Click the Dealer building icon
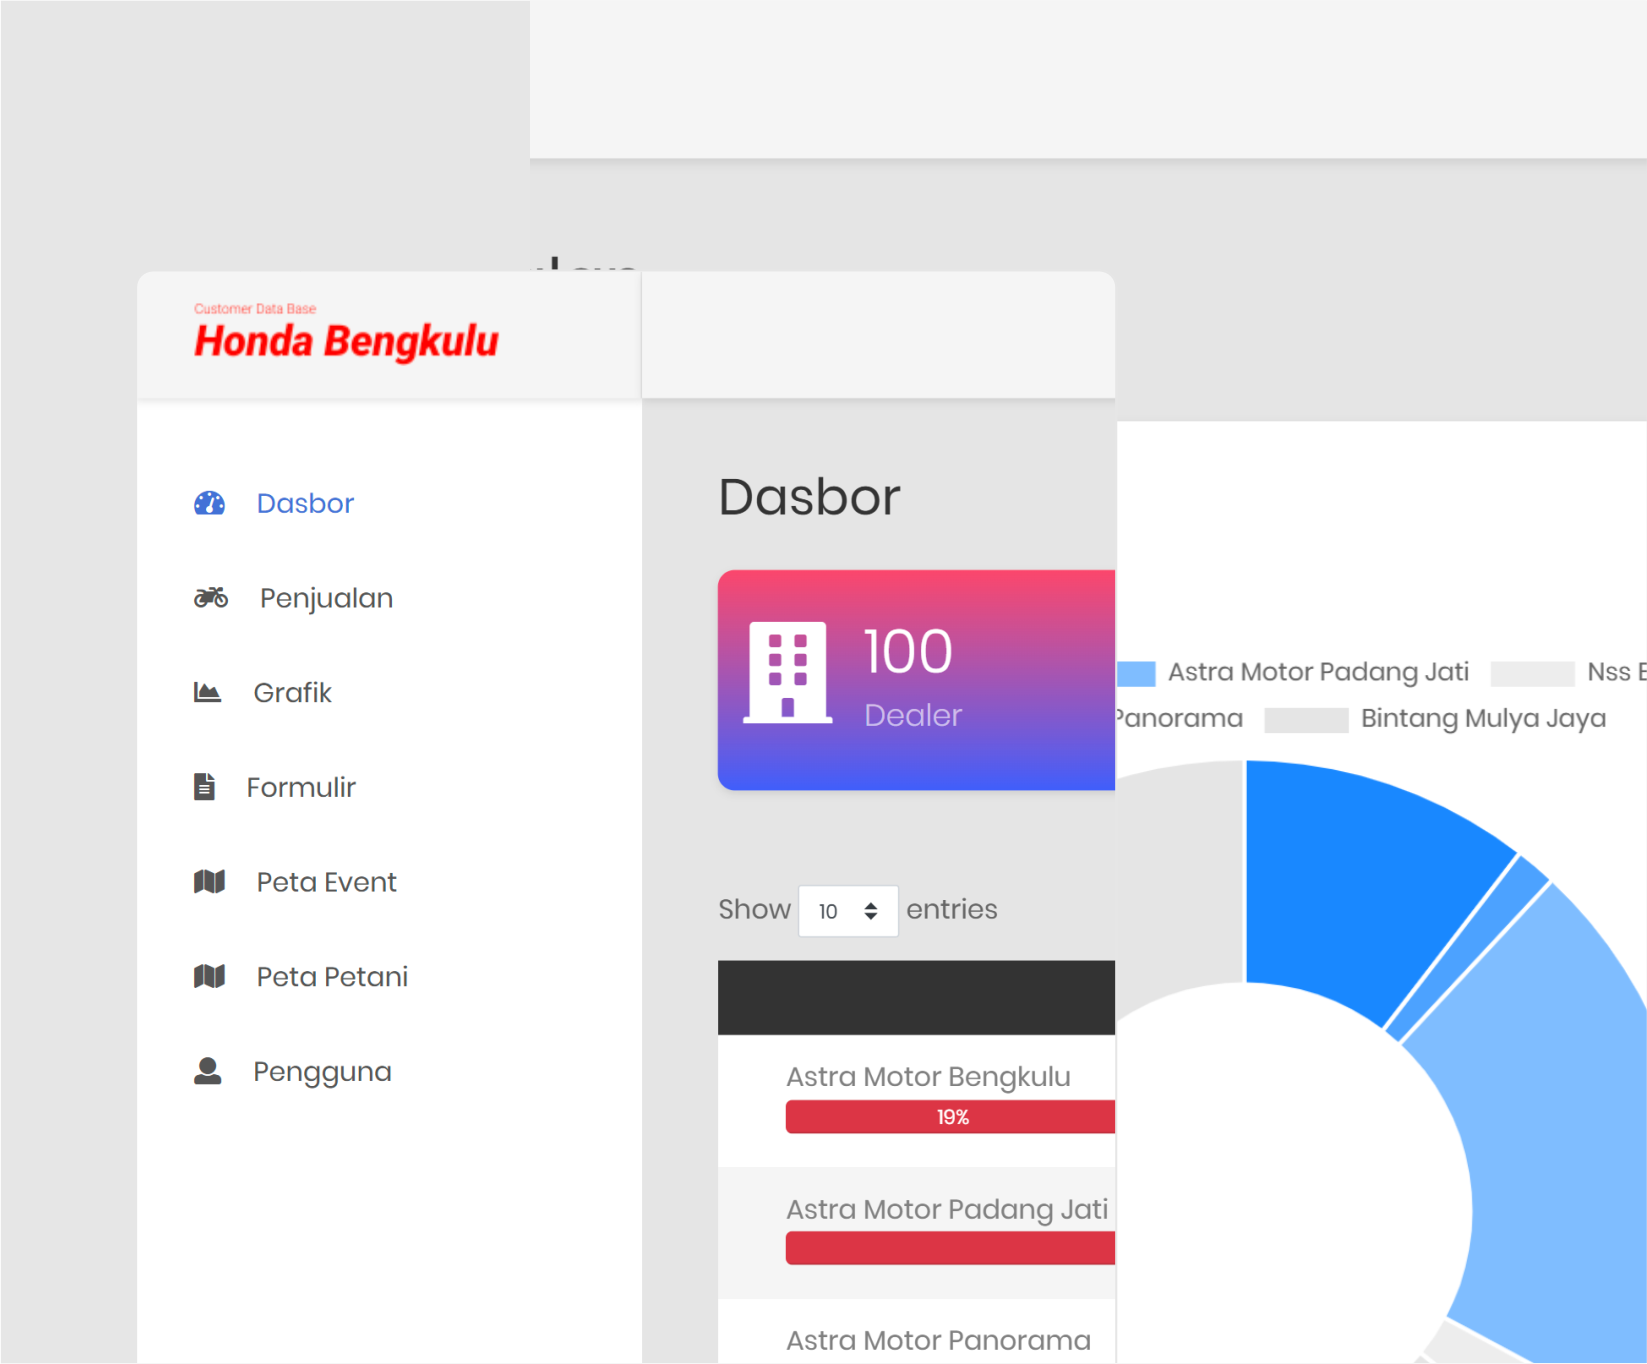 coord(788,671)
